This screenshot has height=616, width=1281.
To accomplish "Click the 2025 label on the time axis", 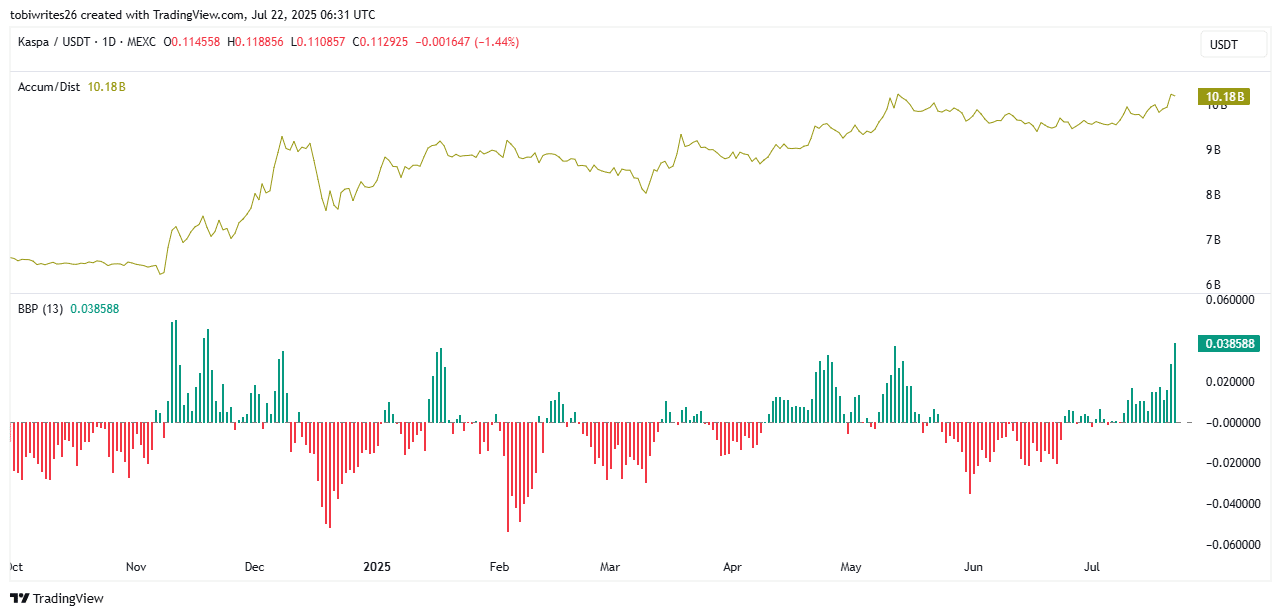I will click(377, 567).
